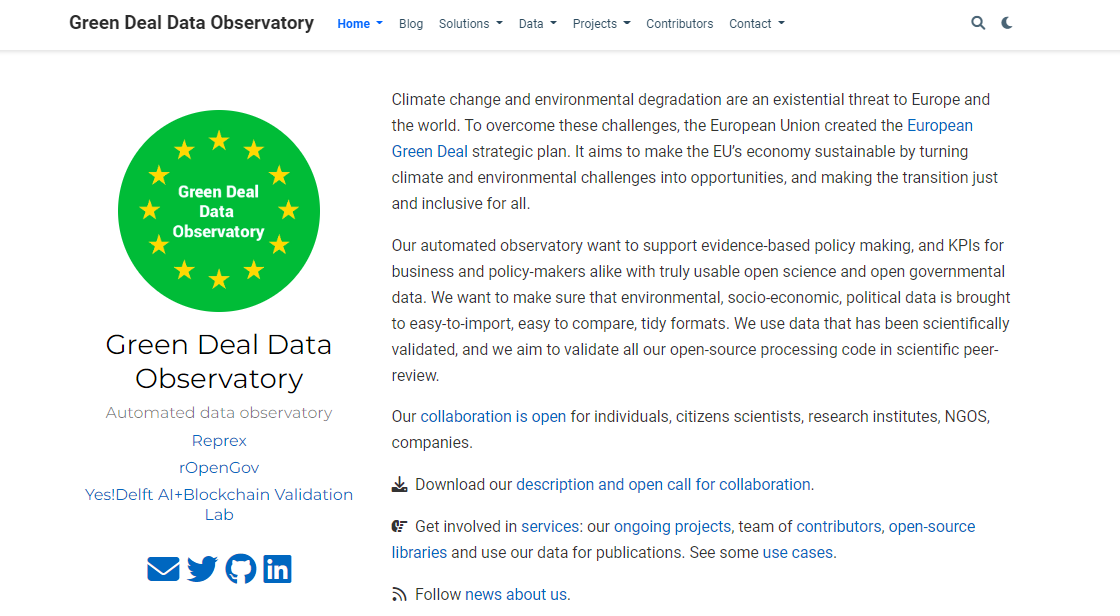The height and width of the screenshot is (616, 1120).
Task: Open the Contributors menu item
Action: [680, 24]
